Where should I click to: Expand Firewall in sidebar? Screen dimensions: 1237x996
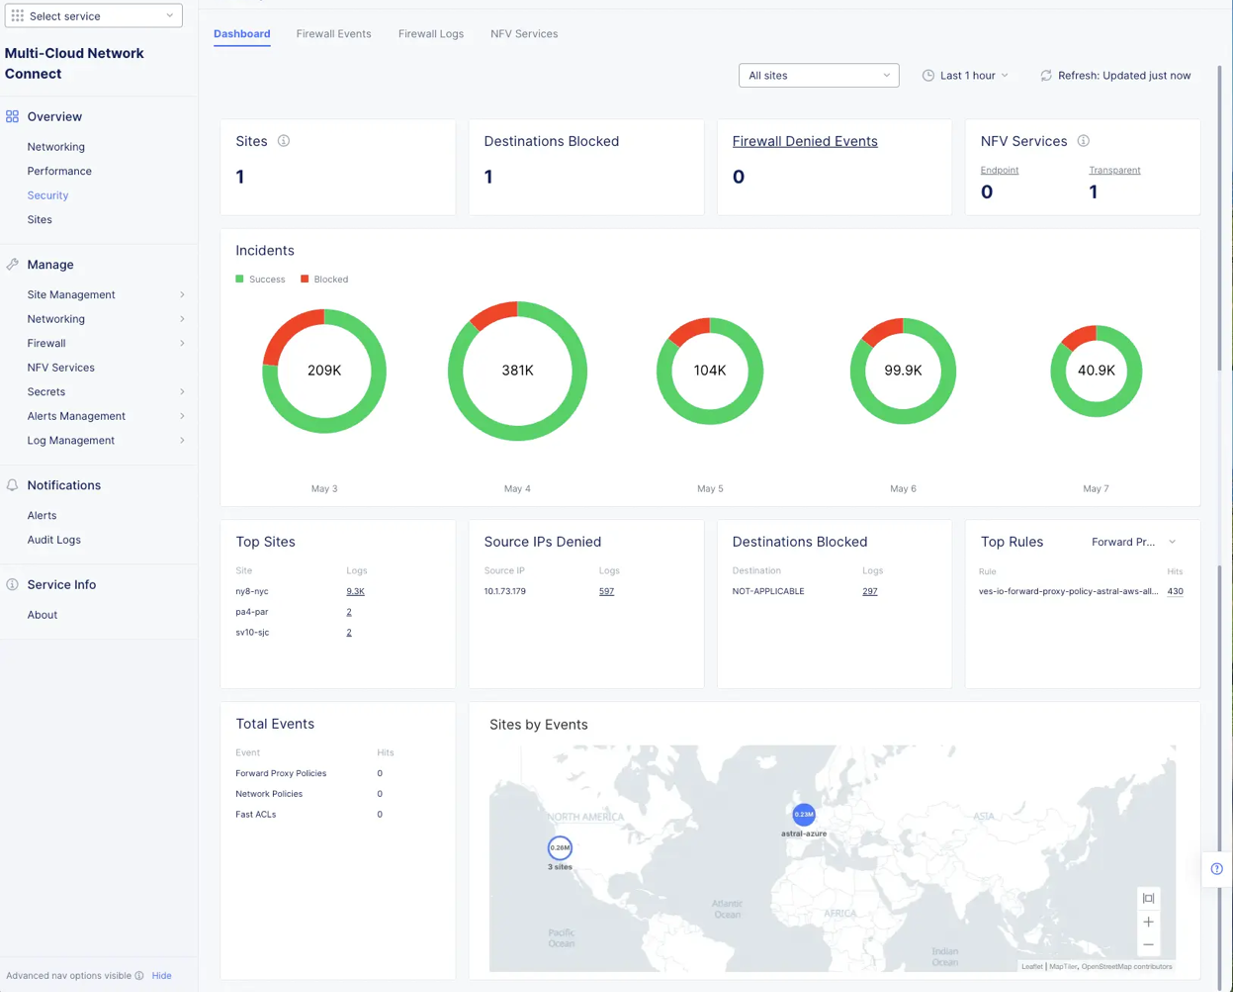click(x=106, y=344)
